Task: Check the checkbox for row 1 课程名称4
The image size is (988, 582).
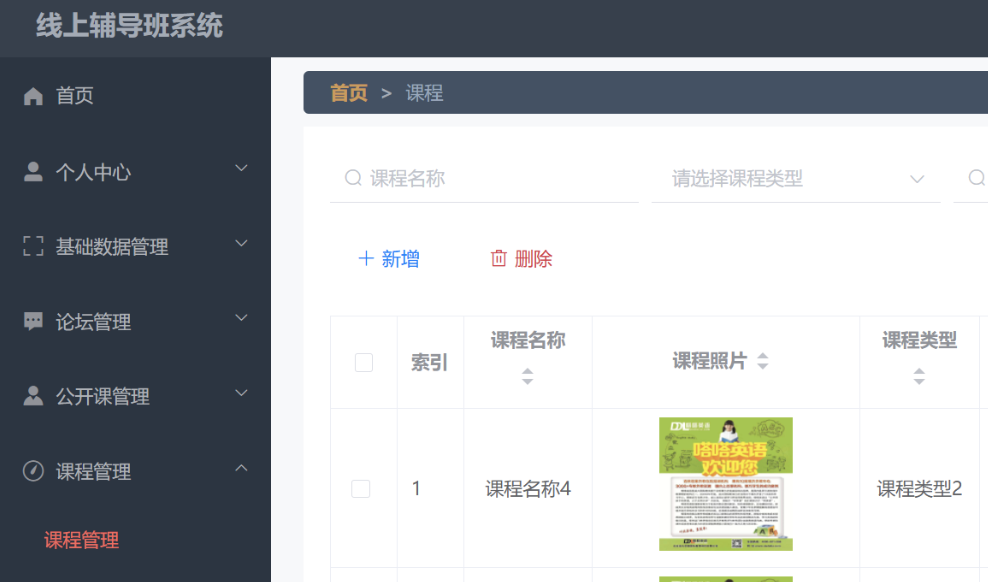Action: [x=361, y=488]
